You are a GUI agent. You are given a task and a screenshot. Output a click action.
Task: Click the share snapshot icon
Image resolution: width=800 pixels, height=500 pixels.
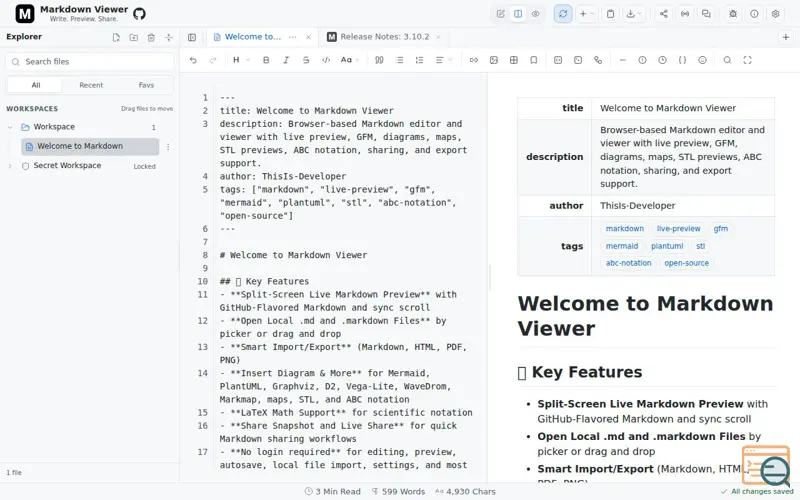(x=663, y=14)
